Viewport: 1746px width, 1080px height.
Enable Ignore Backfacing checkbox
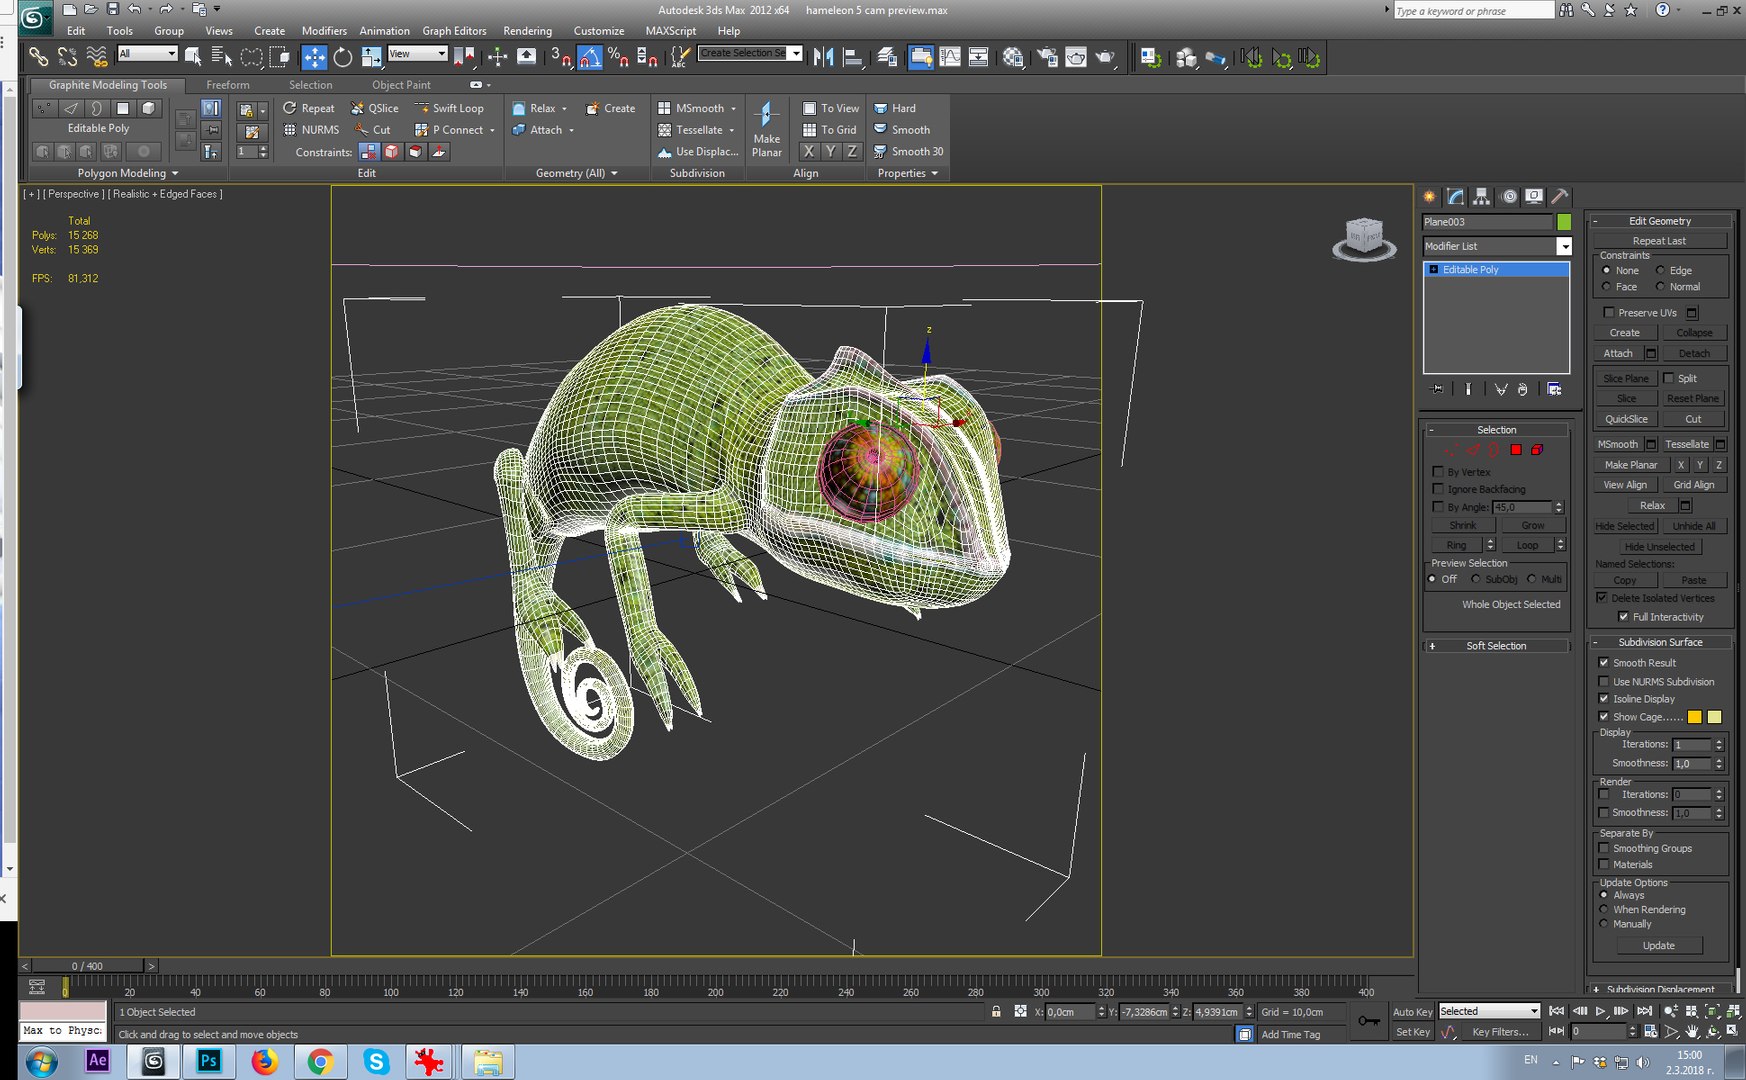coord(1438,489)
